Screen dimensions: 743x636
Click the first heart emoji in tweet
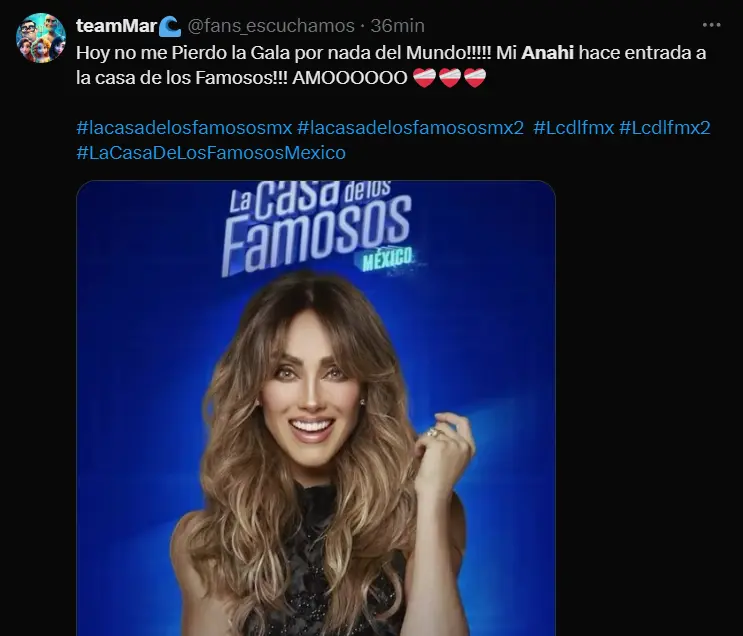424,78
